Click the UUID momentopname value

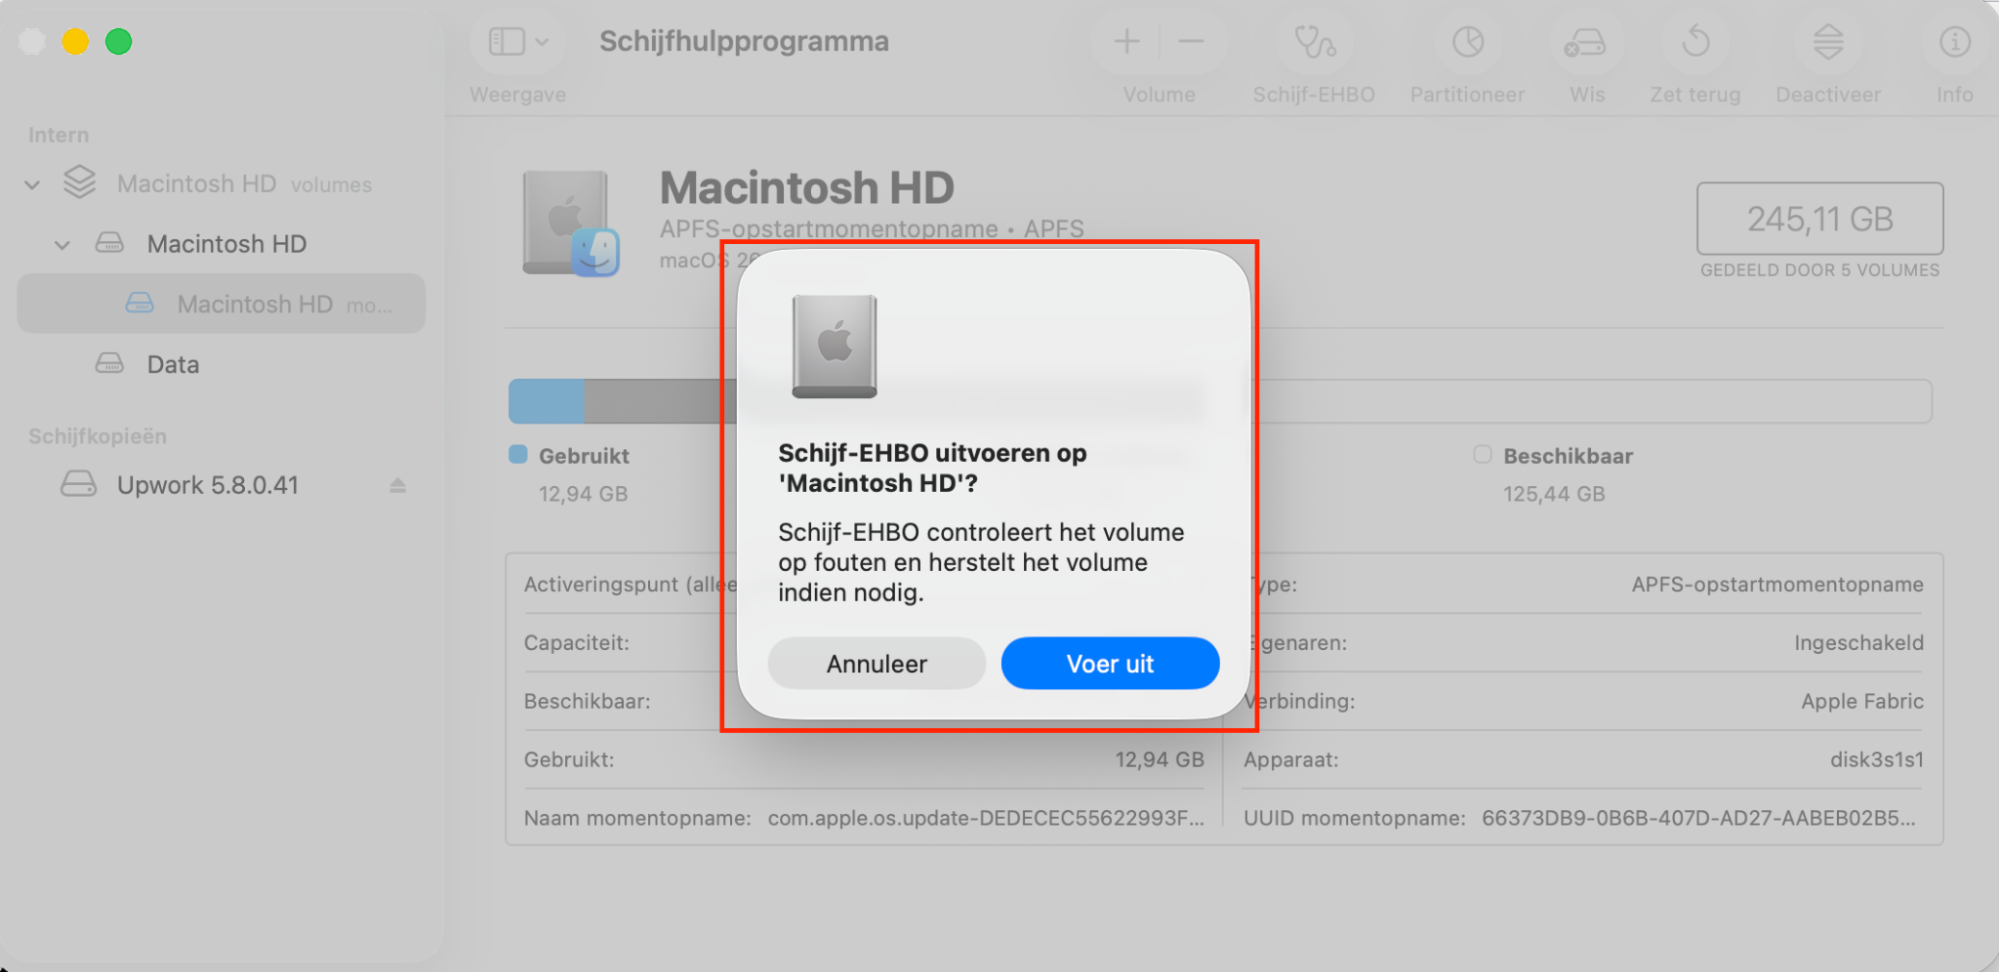1698,818
